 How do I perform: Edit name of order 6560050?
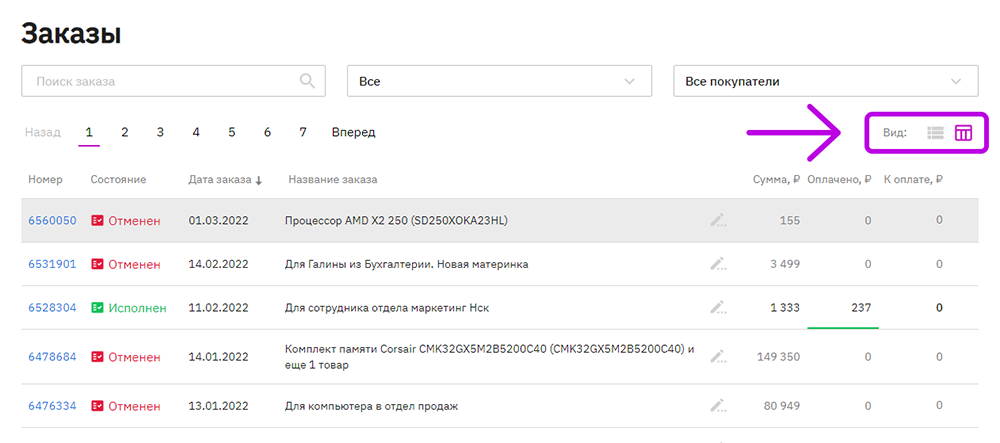tap(718, 221)
